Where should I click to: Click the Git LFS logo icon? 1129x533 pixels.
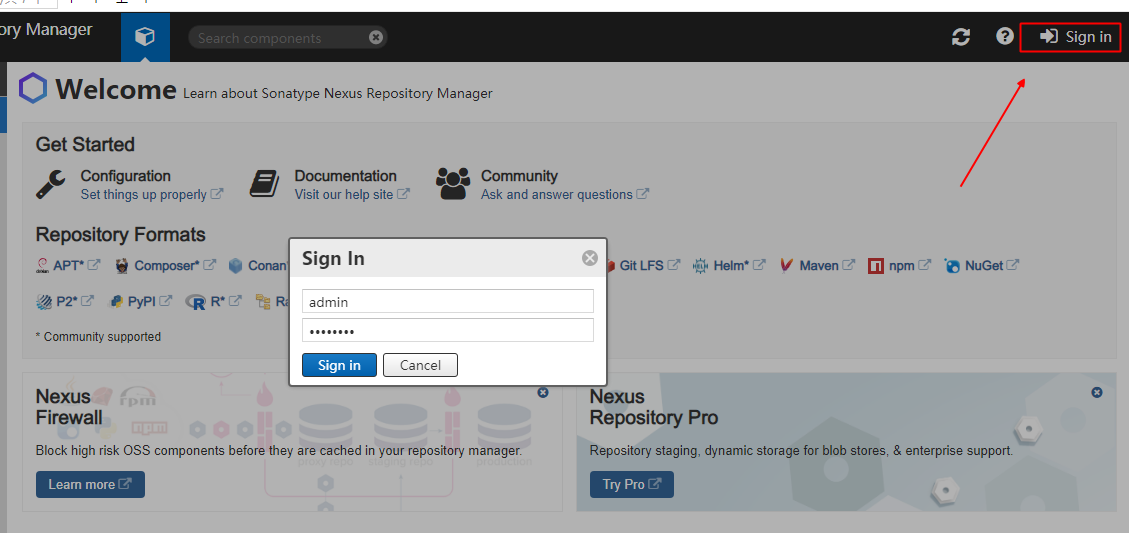[610, 266]
